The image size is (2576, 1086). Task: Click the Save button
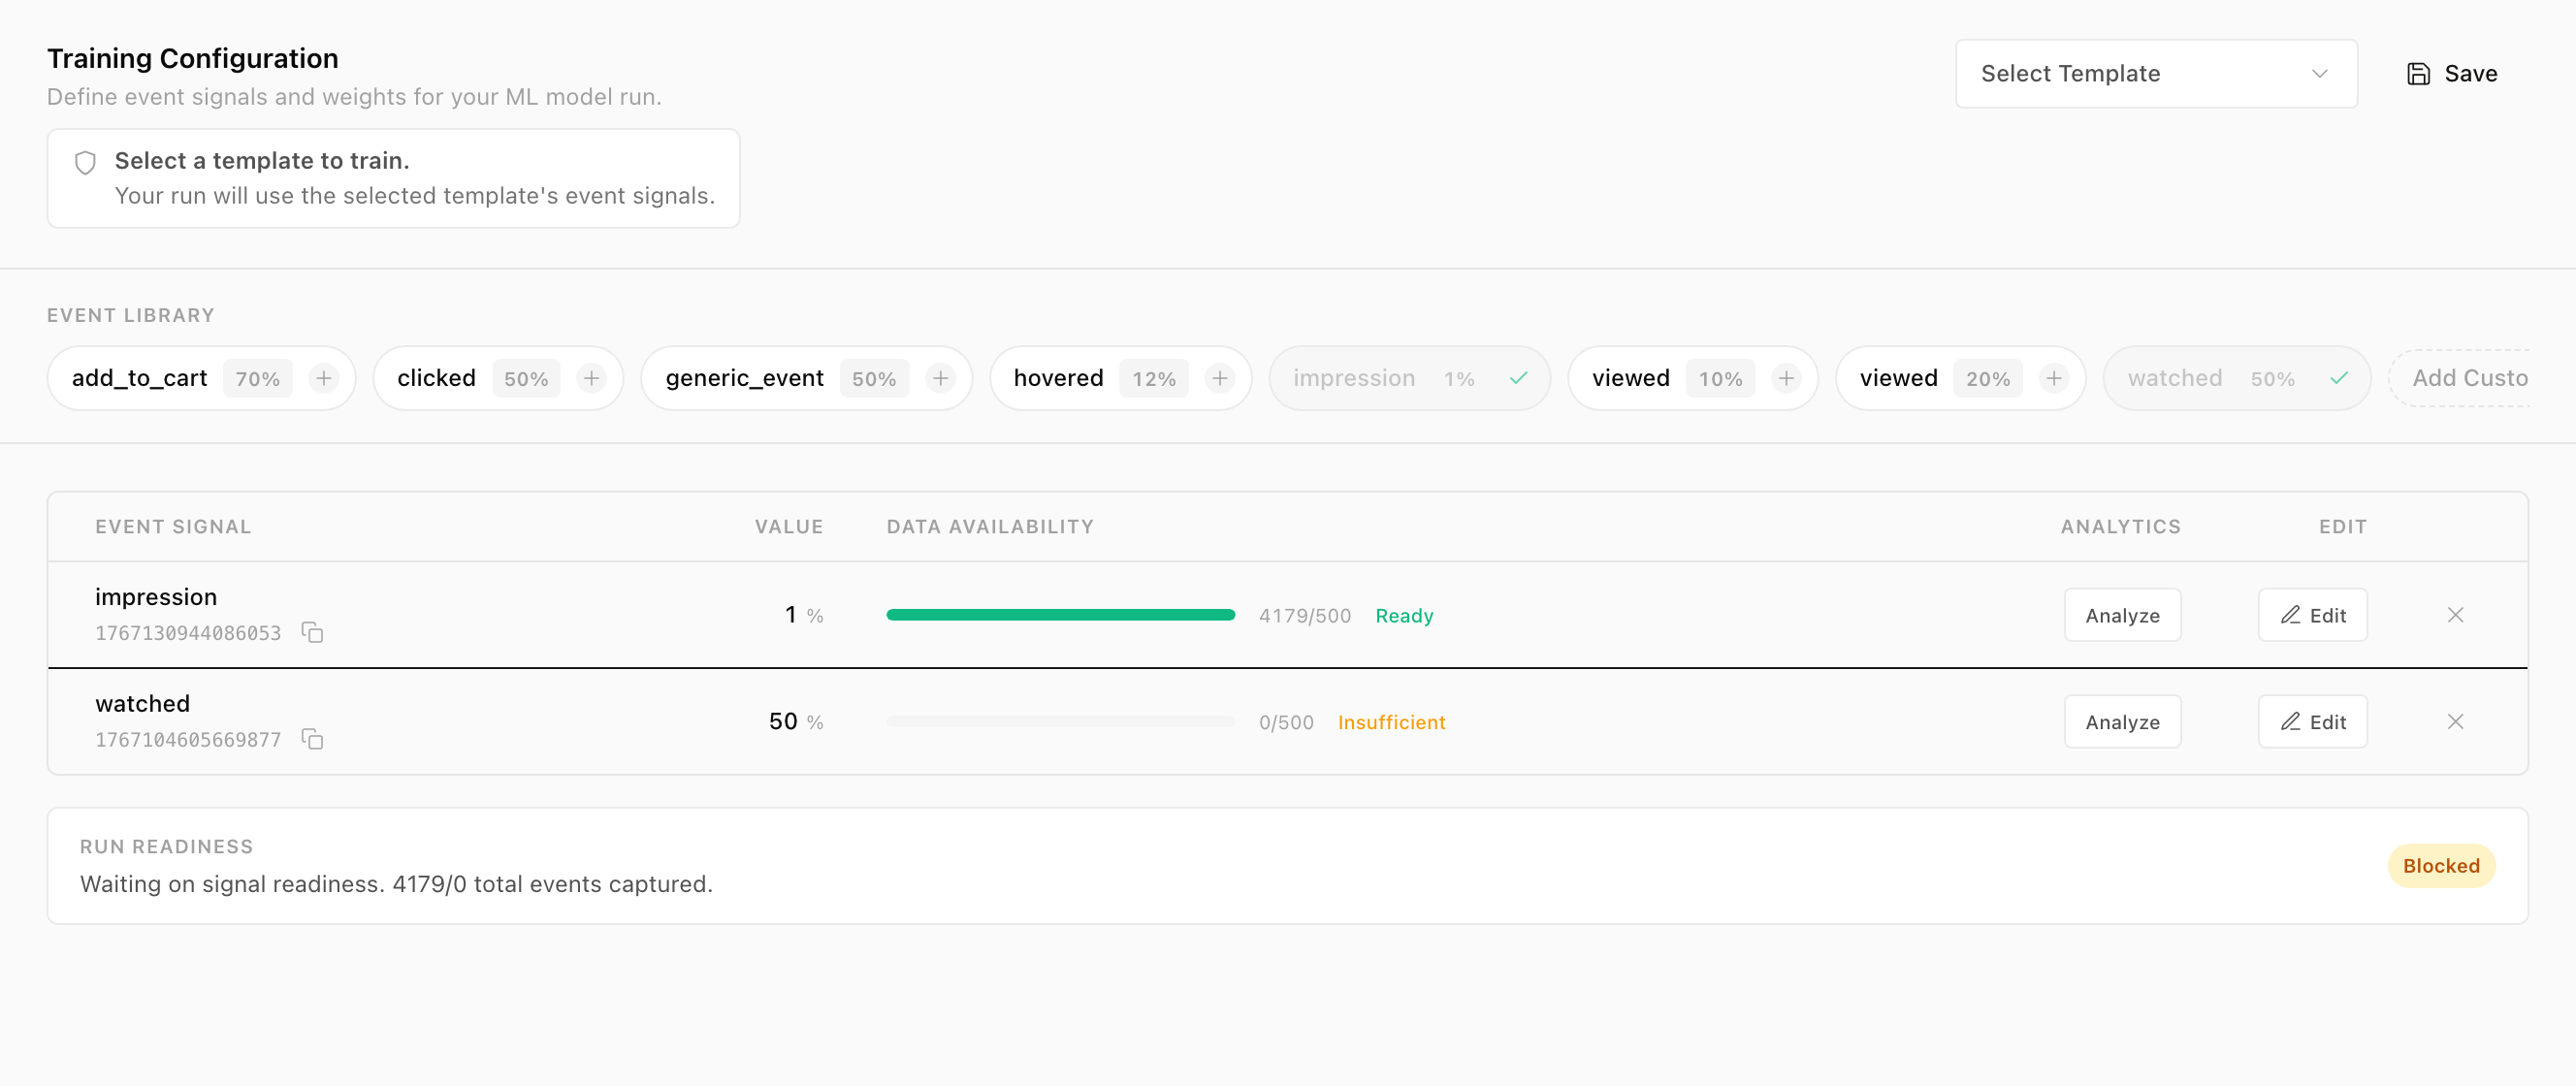pos(2451,74)
